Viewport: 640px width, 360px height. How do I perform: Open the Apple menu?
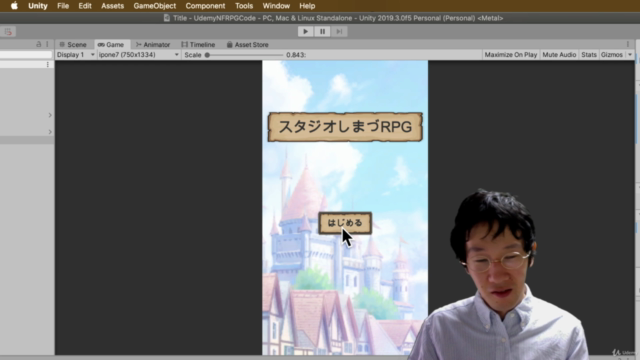(14, 6)
